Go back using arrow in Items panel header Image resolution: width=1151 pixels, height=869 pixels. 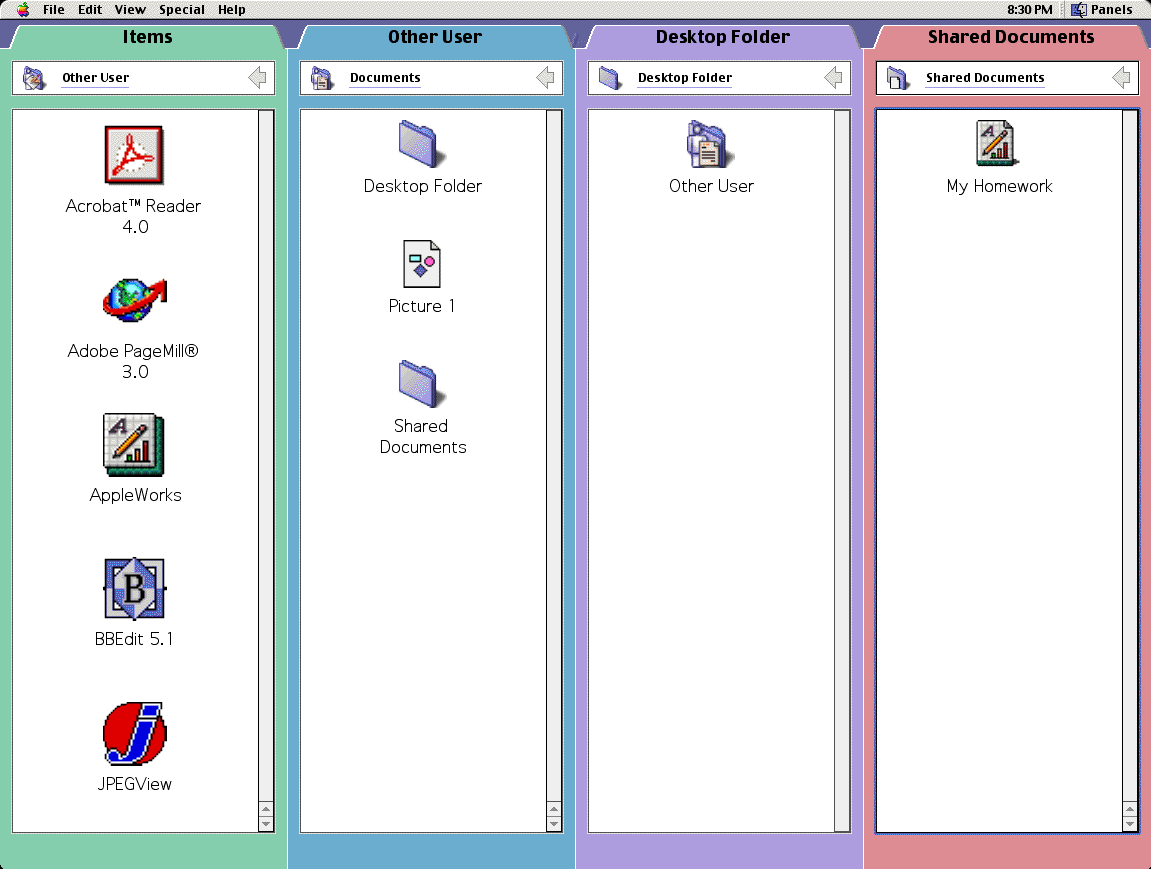pos(257,78)
